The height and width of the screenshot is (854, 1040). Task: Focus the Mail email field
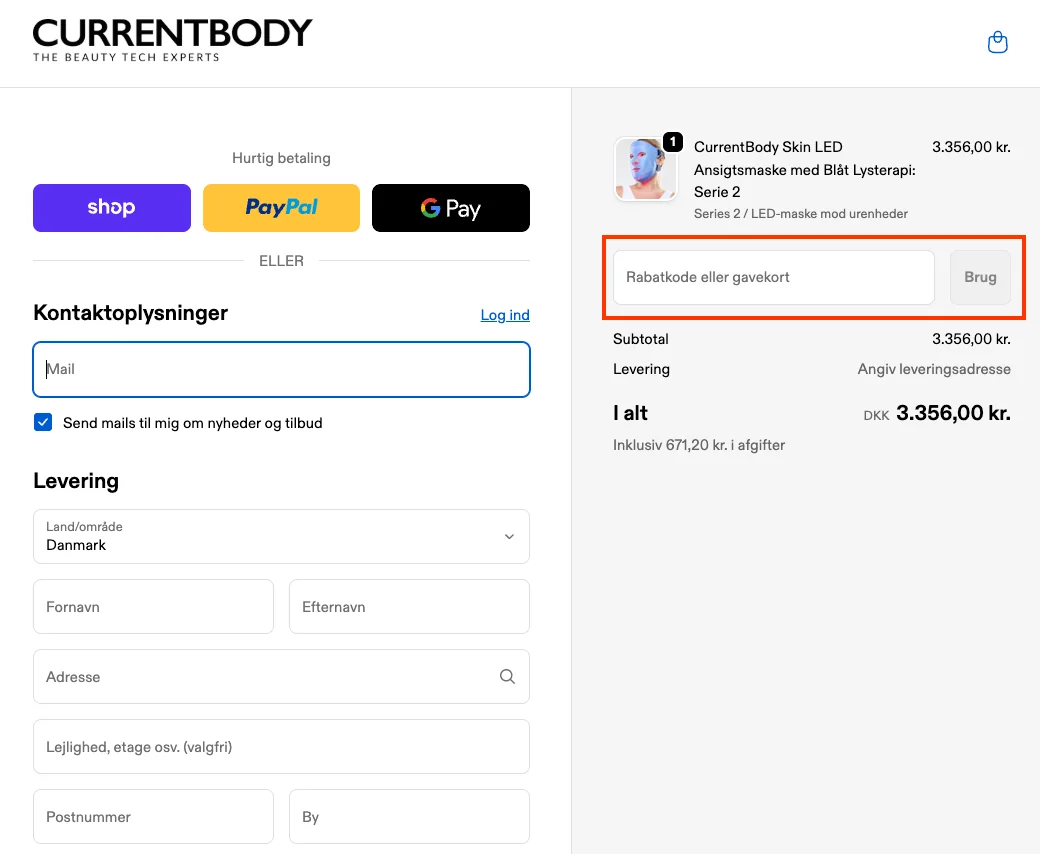click(x=281, y=369)
